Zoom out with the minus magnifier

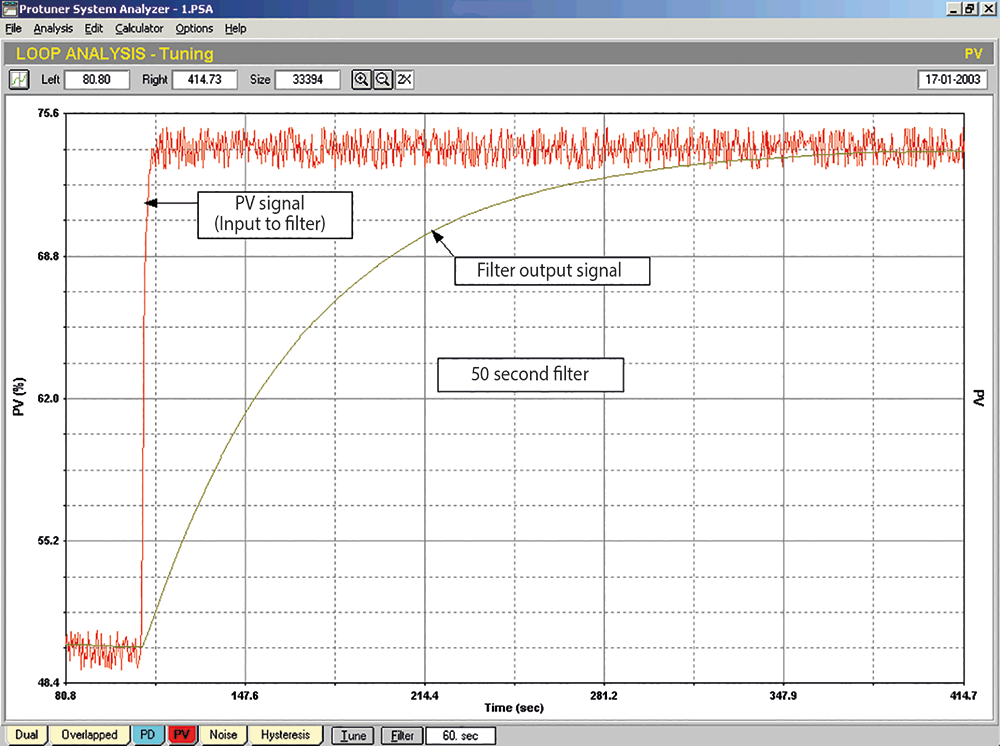[x=383, y=80]
